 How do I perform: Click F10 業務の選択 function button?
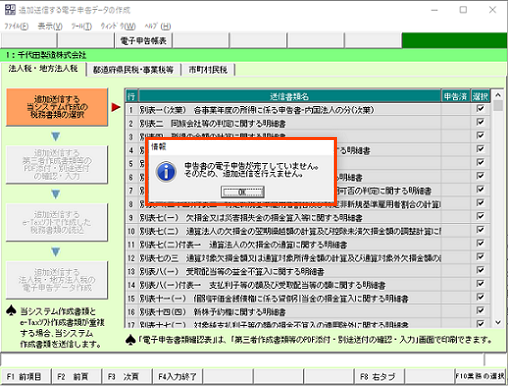tap(480, 377)
